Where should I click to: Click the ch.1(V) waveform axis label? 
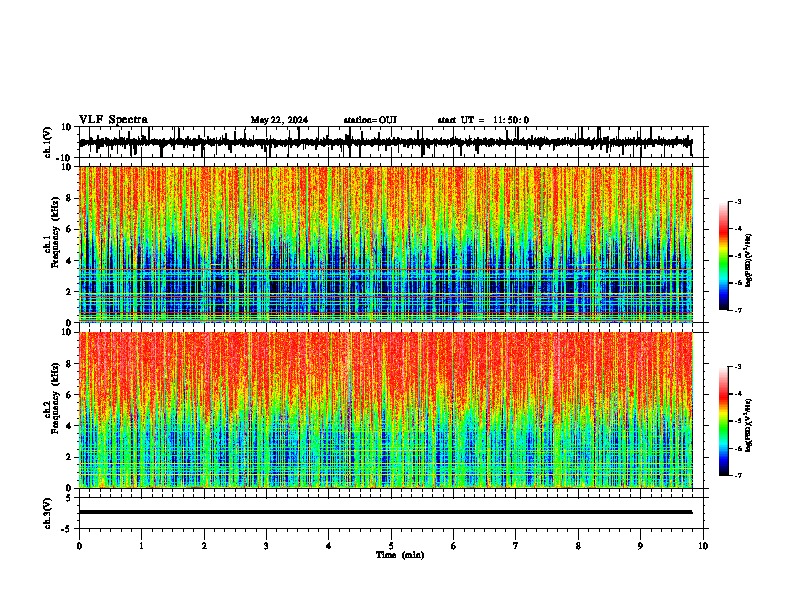pos(47,142)
